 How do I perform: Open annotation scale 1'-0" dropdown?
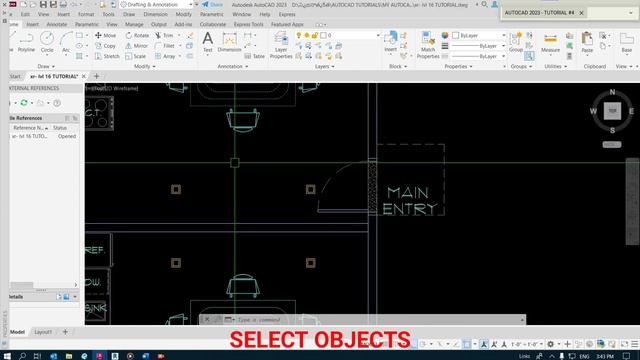527,344
